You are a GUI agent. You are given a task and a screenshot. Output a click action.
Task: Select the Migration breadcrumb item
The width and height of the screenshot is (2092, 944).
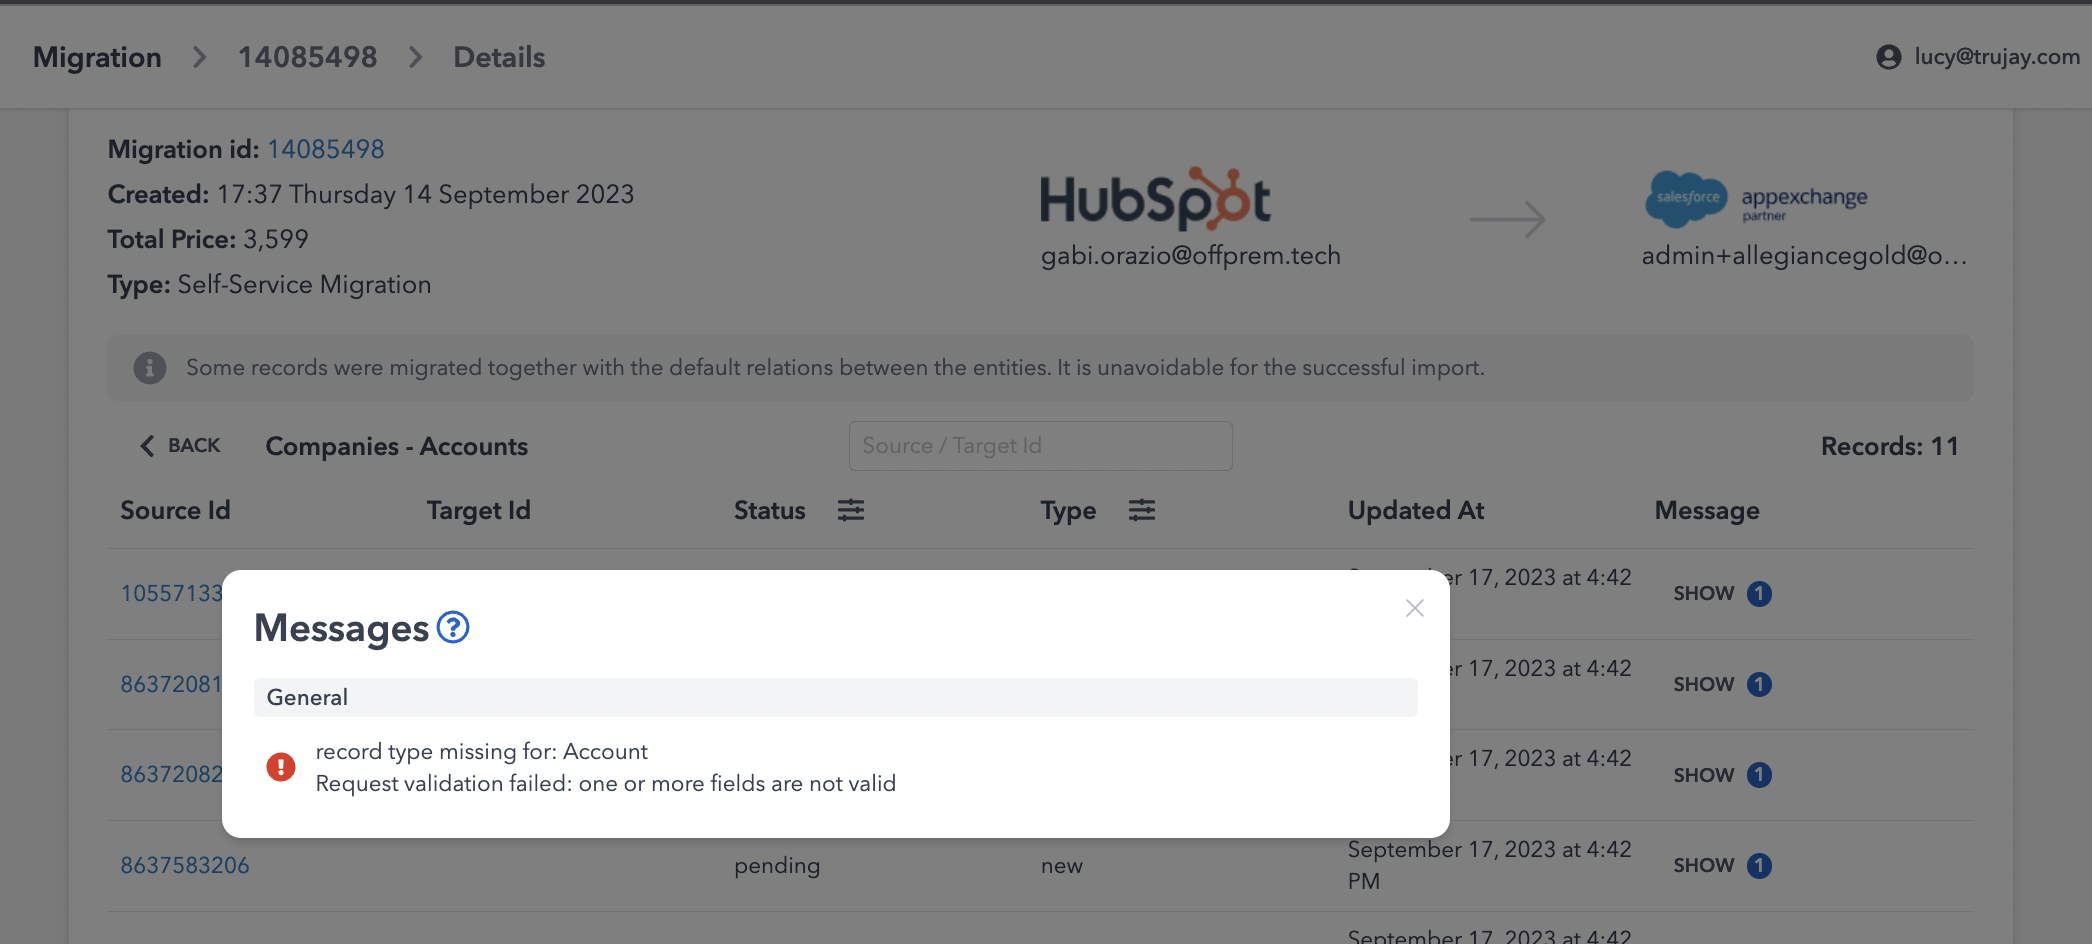point(96,57)
